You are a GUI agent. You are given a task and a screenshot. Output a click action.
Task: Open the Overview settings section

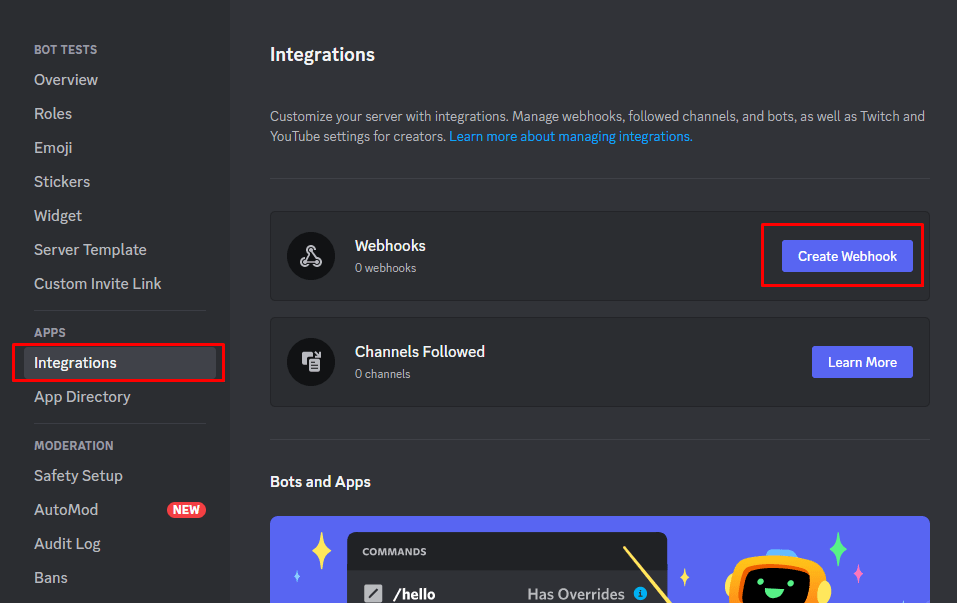point(66,79)
